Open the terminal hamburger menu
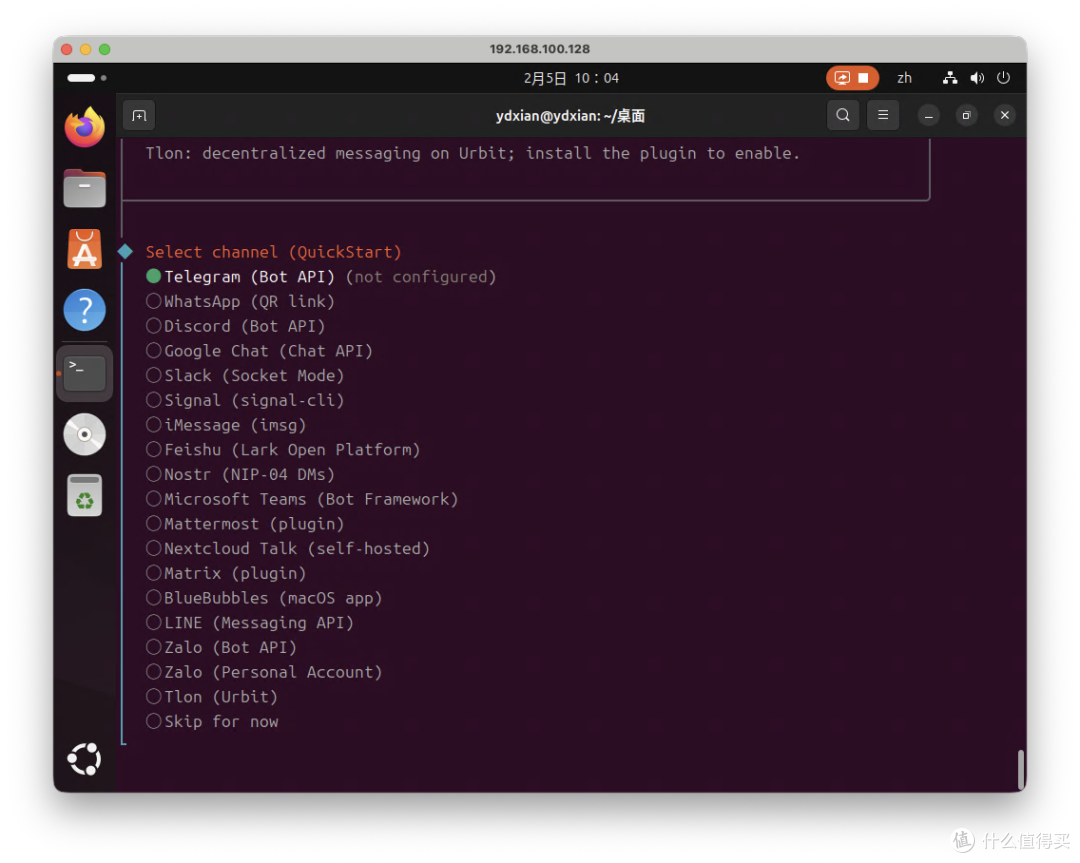 click(883, 115)
